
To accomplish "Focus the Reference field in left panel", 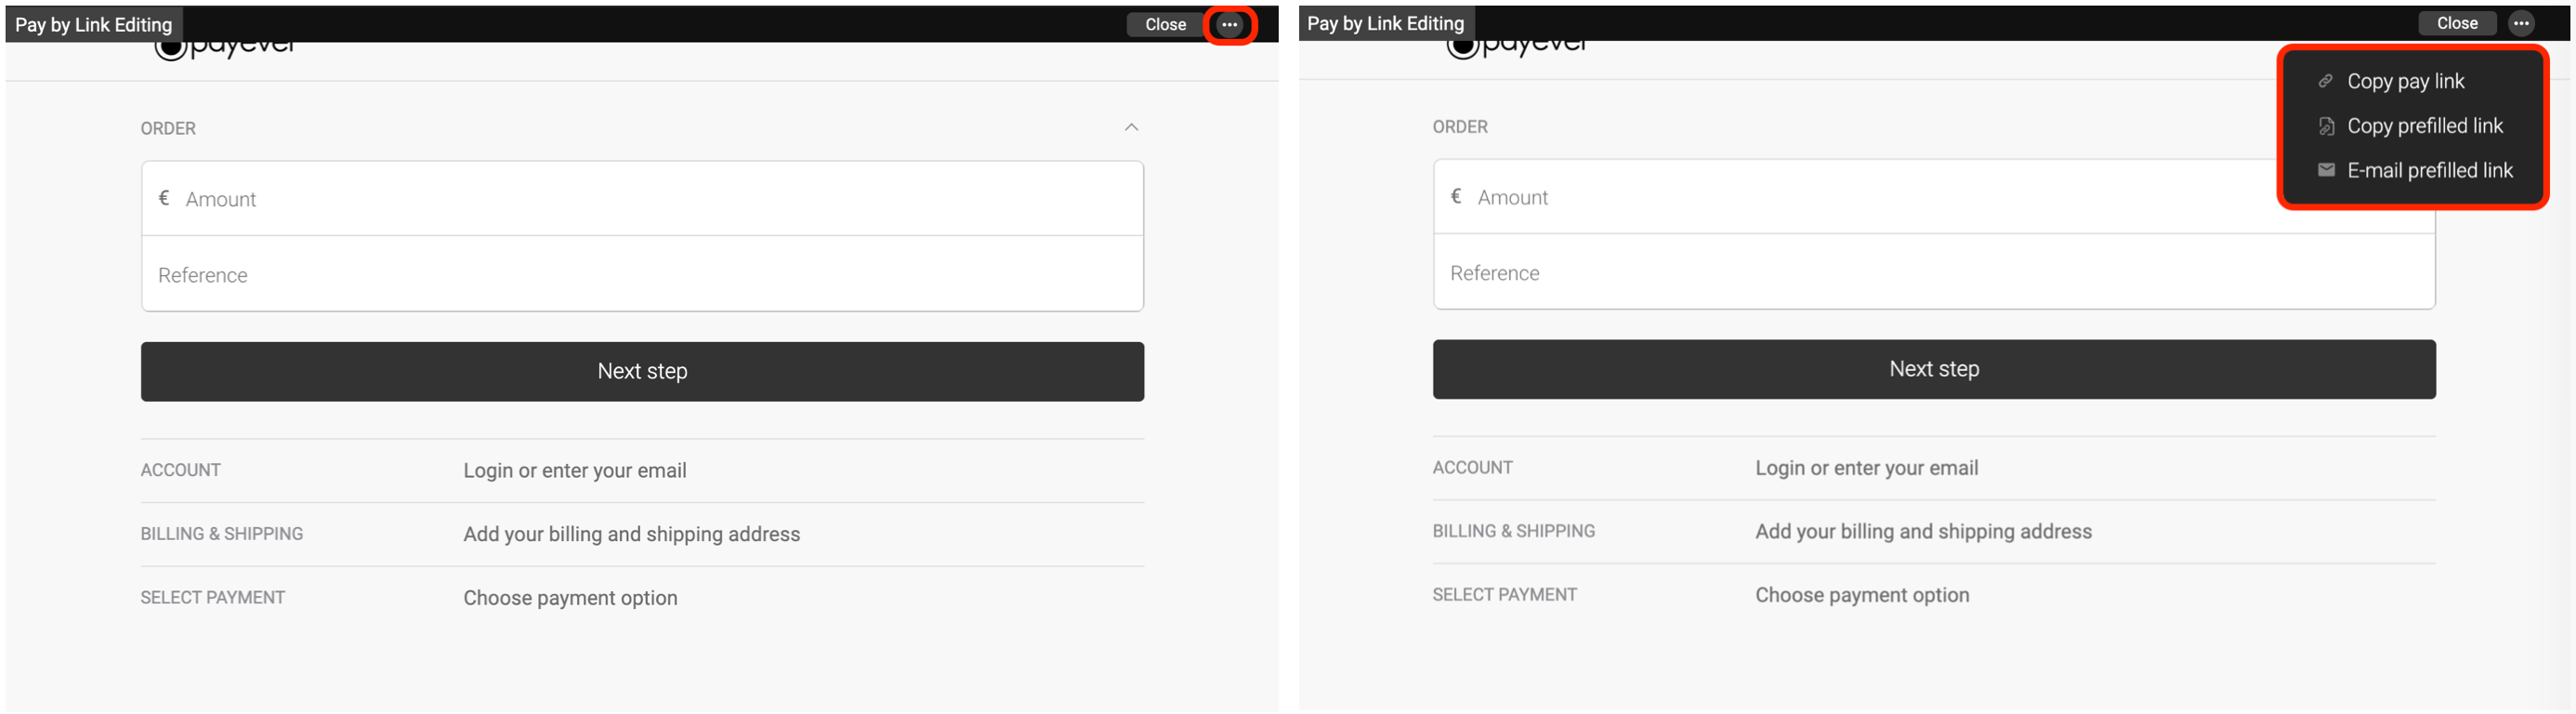I will click(642, 275).
